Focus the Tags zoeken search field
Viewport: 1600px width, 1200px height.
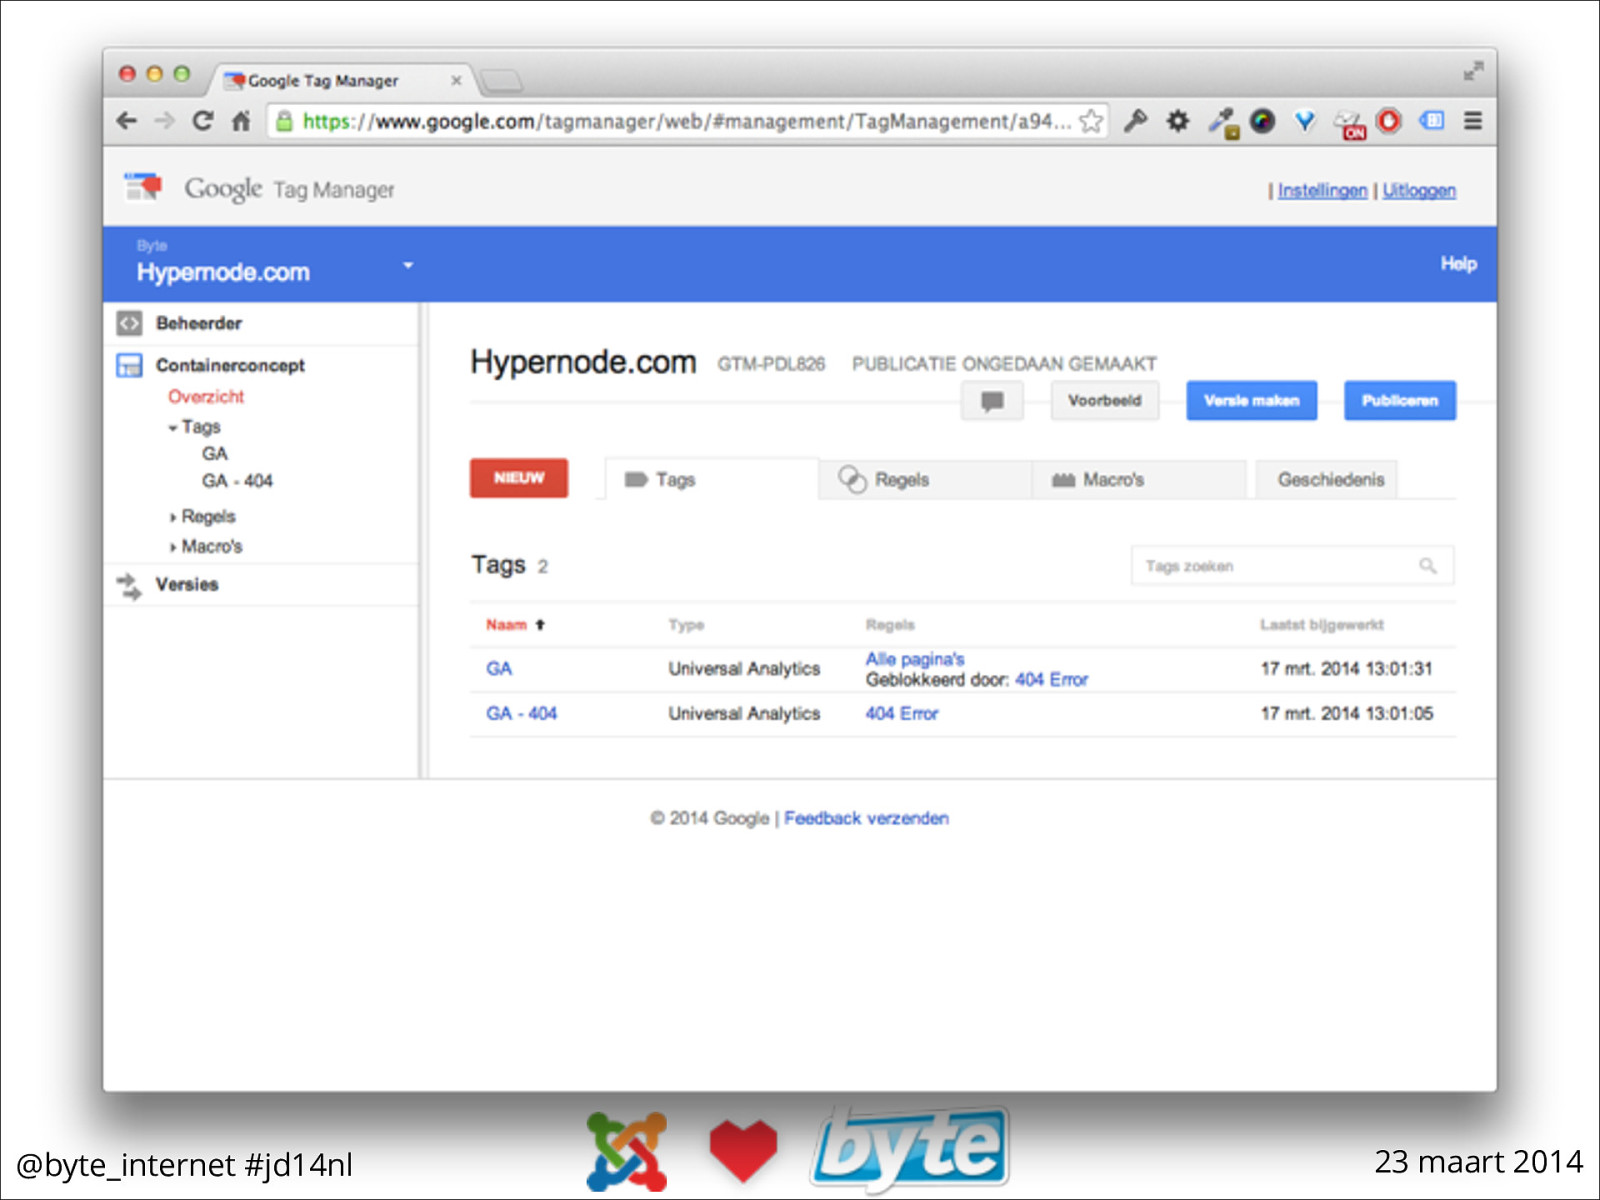point(1292,566)
